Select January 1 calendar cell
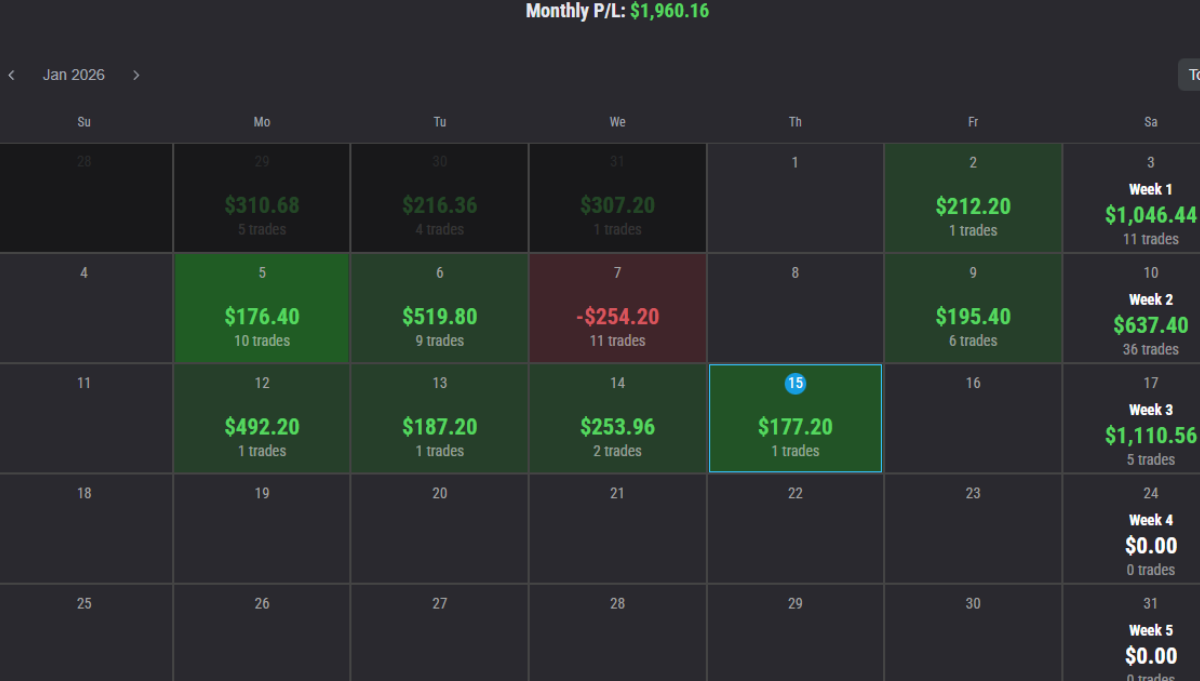This screenshot has width=1200, height=681. pyautogui.click(x=795, y=198)
